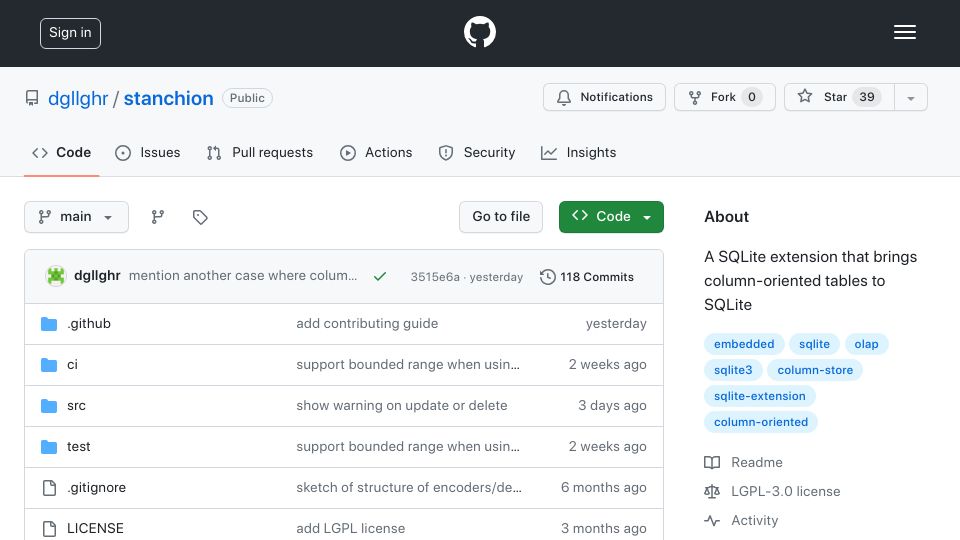
Task: Switch to the Security tab
Action: (477, 152)
